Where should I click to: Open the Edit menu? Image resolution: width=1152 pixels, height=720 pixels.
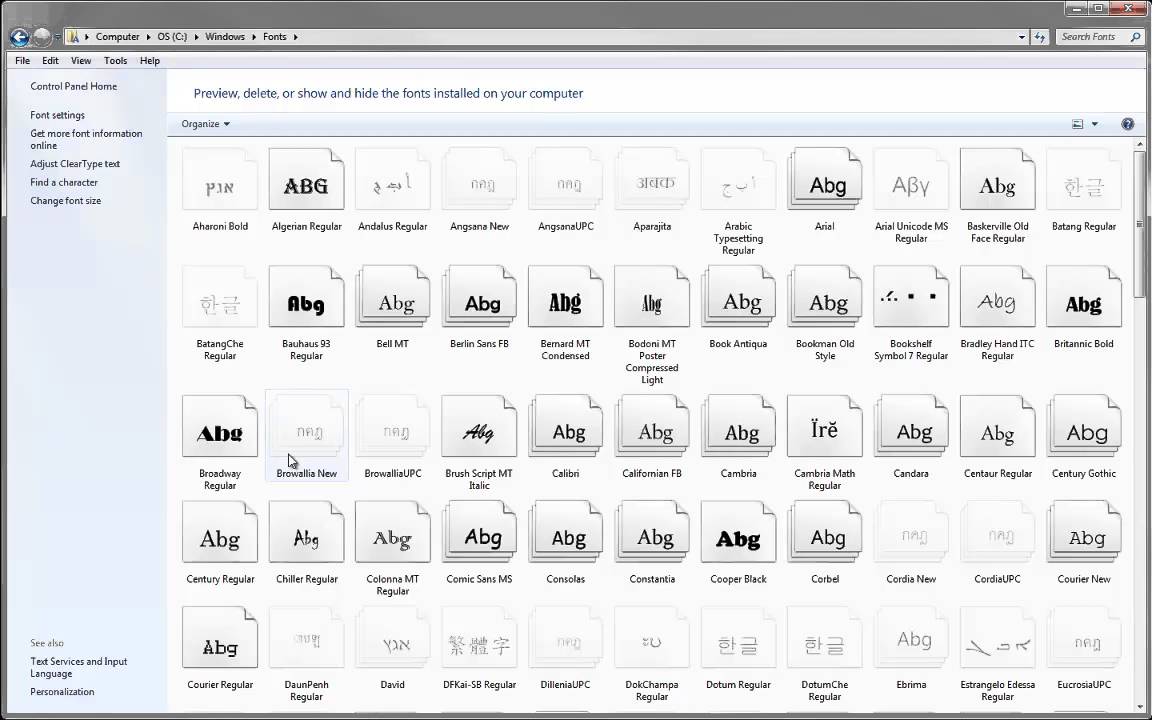(x=50, y=61)
